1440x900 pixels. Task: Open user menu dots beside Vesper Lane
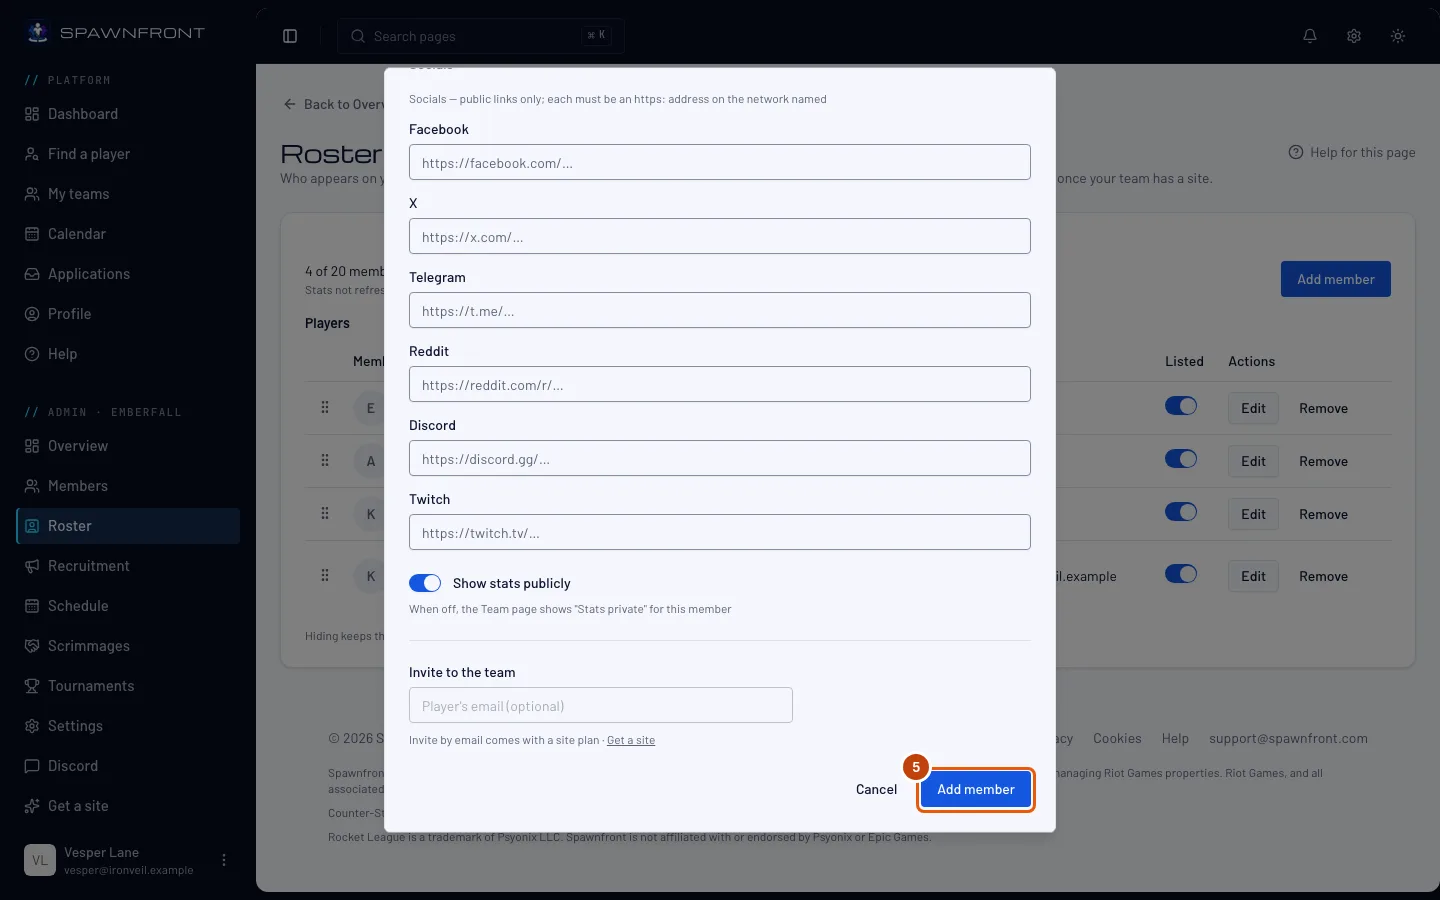(x=224, y=860)
